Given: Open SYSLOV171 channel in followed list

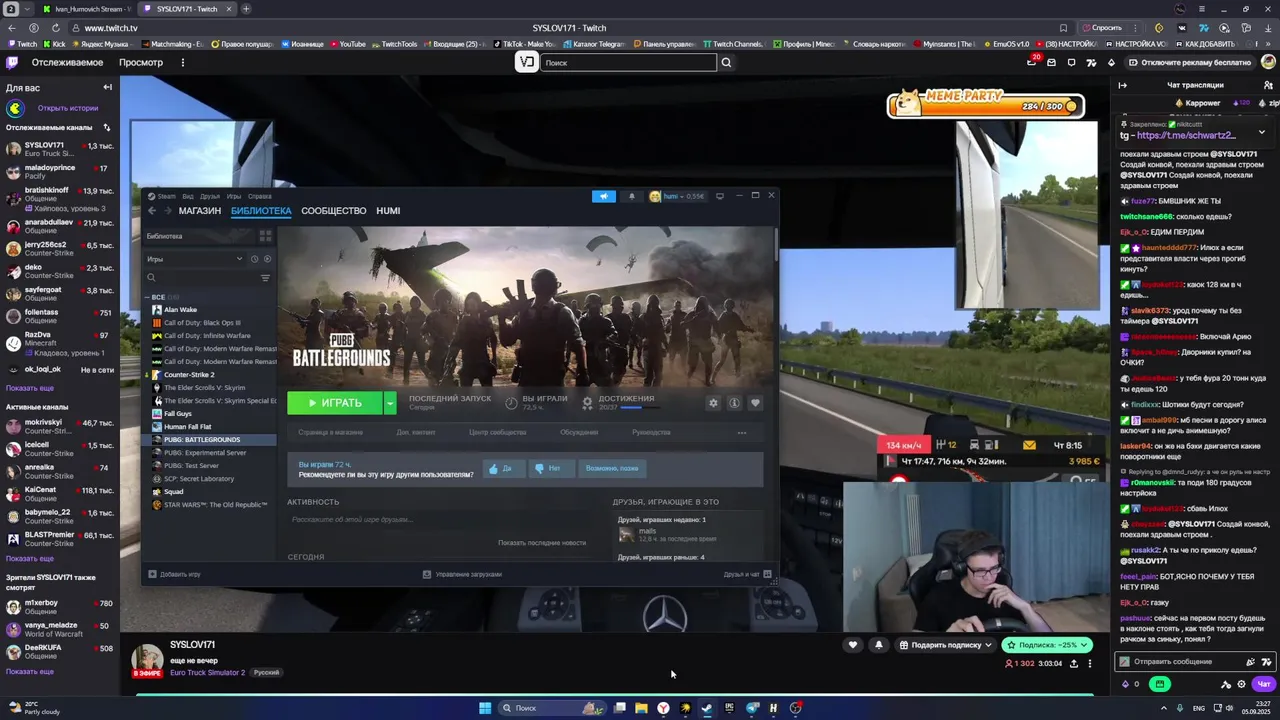Looking at the screenshot, I should coord(60,149).
